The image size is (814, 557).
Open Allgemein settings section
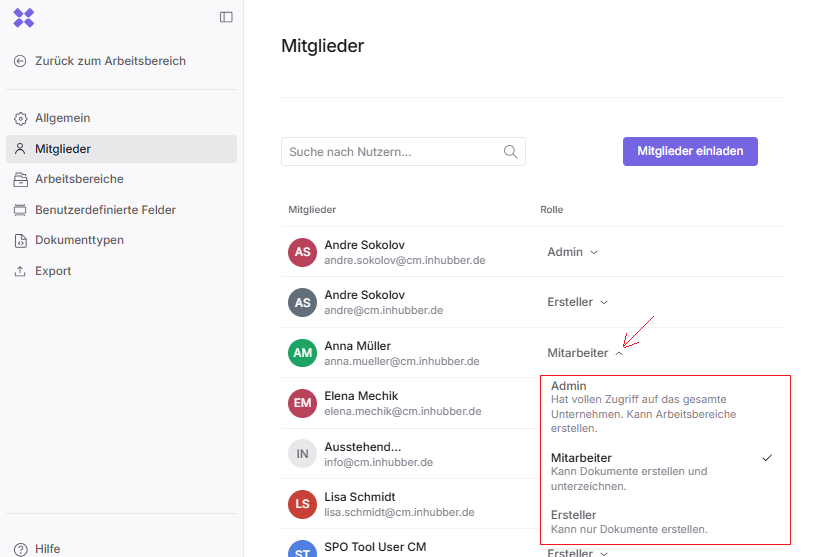(62, 118)
